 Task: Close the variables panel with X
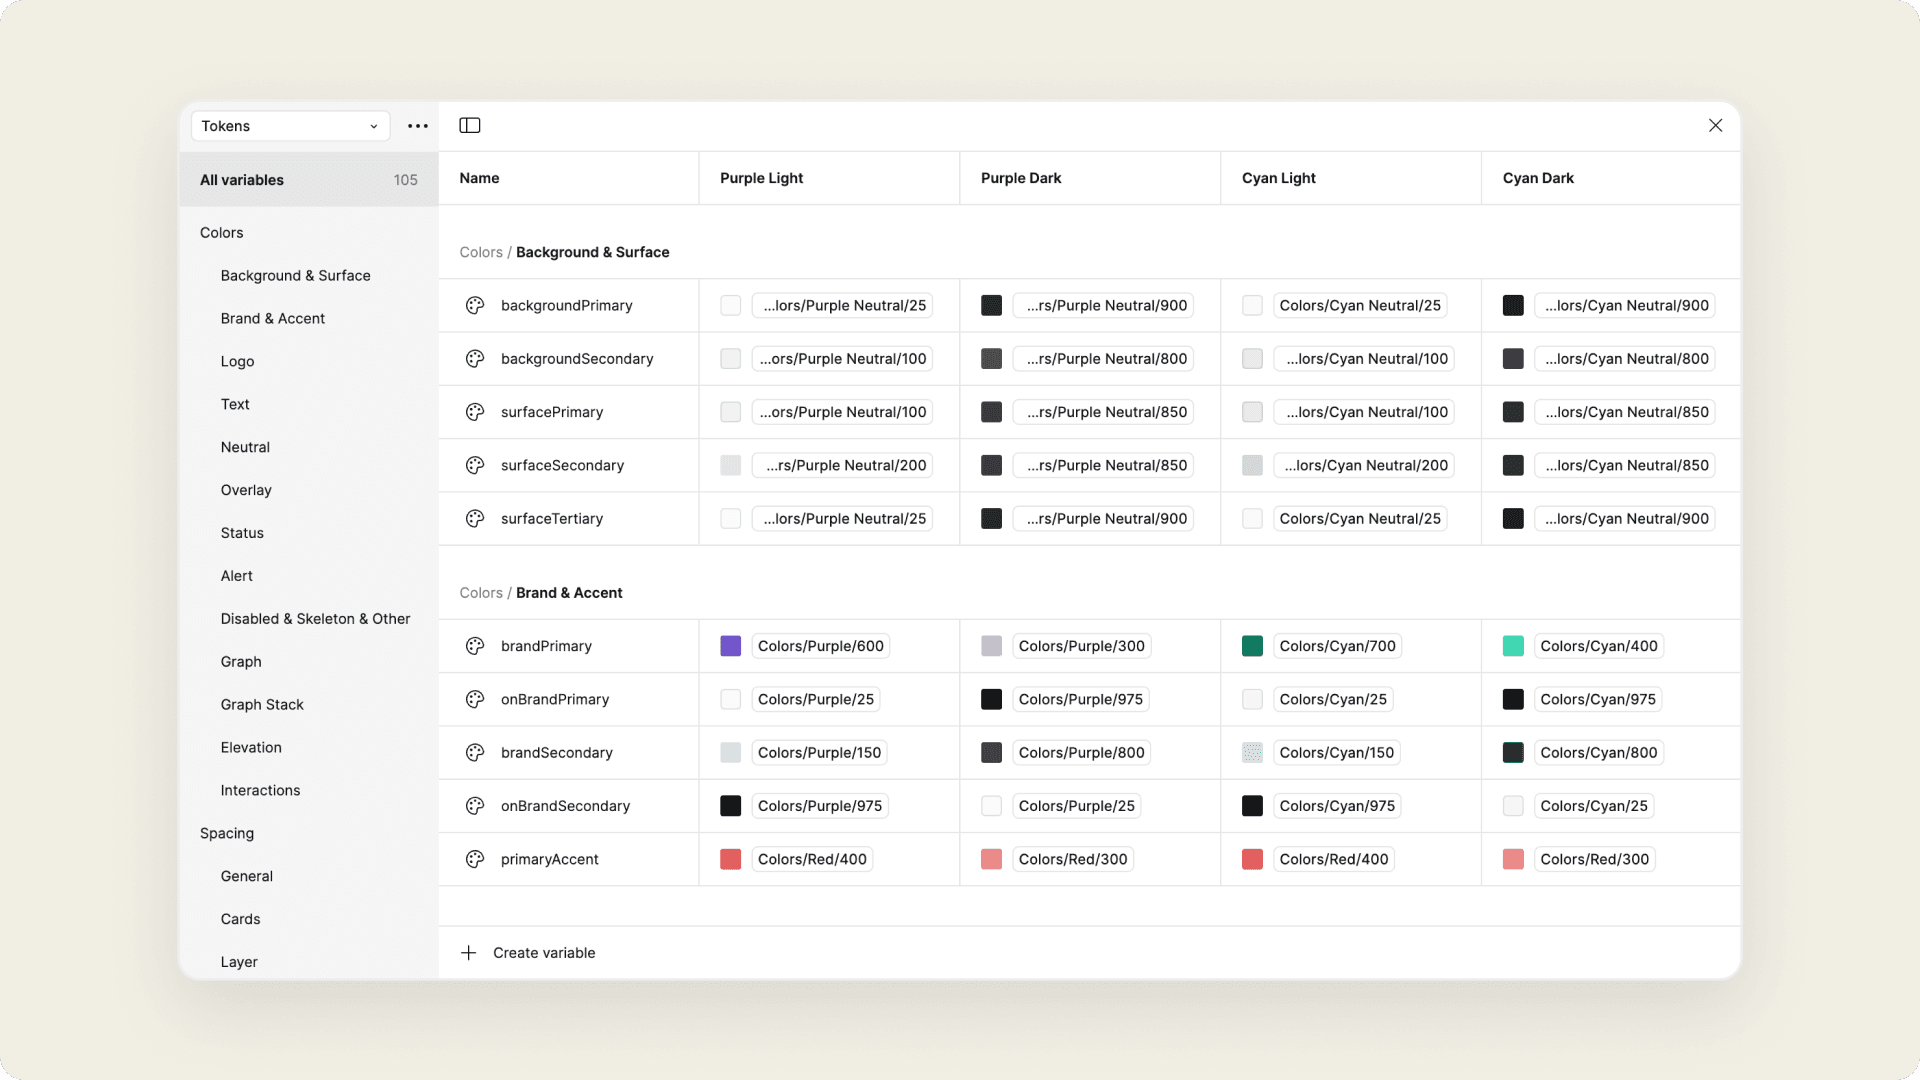(x=1715, y=125)
